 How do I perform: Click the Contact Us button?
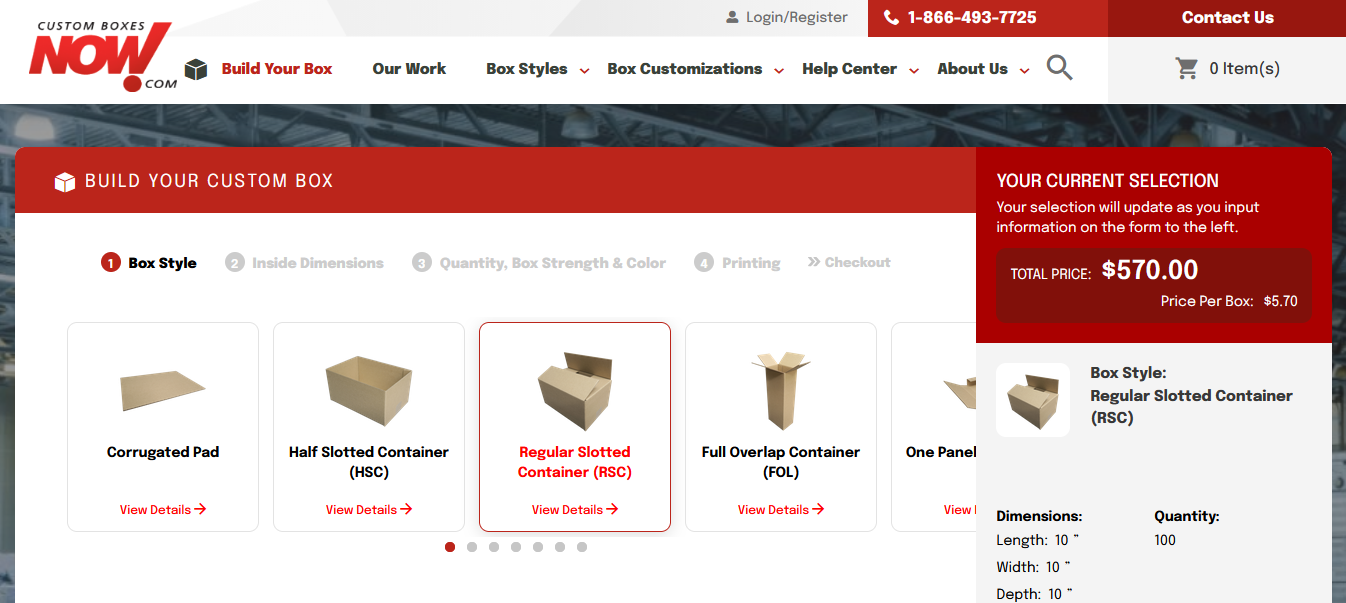pos(1227,18)
